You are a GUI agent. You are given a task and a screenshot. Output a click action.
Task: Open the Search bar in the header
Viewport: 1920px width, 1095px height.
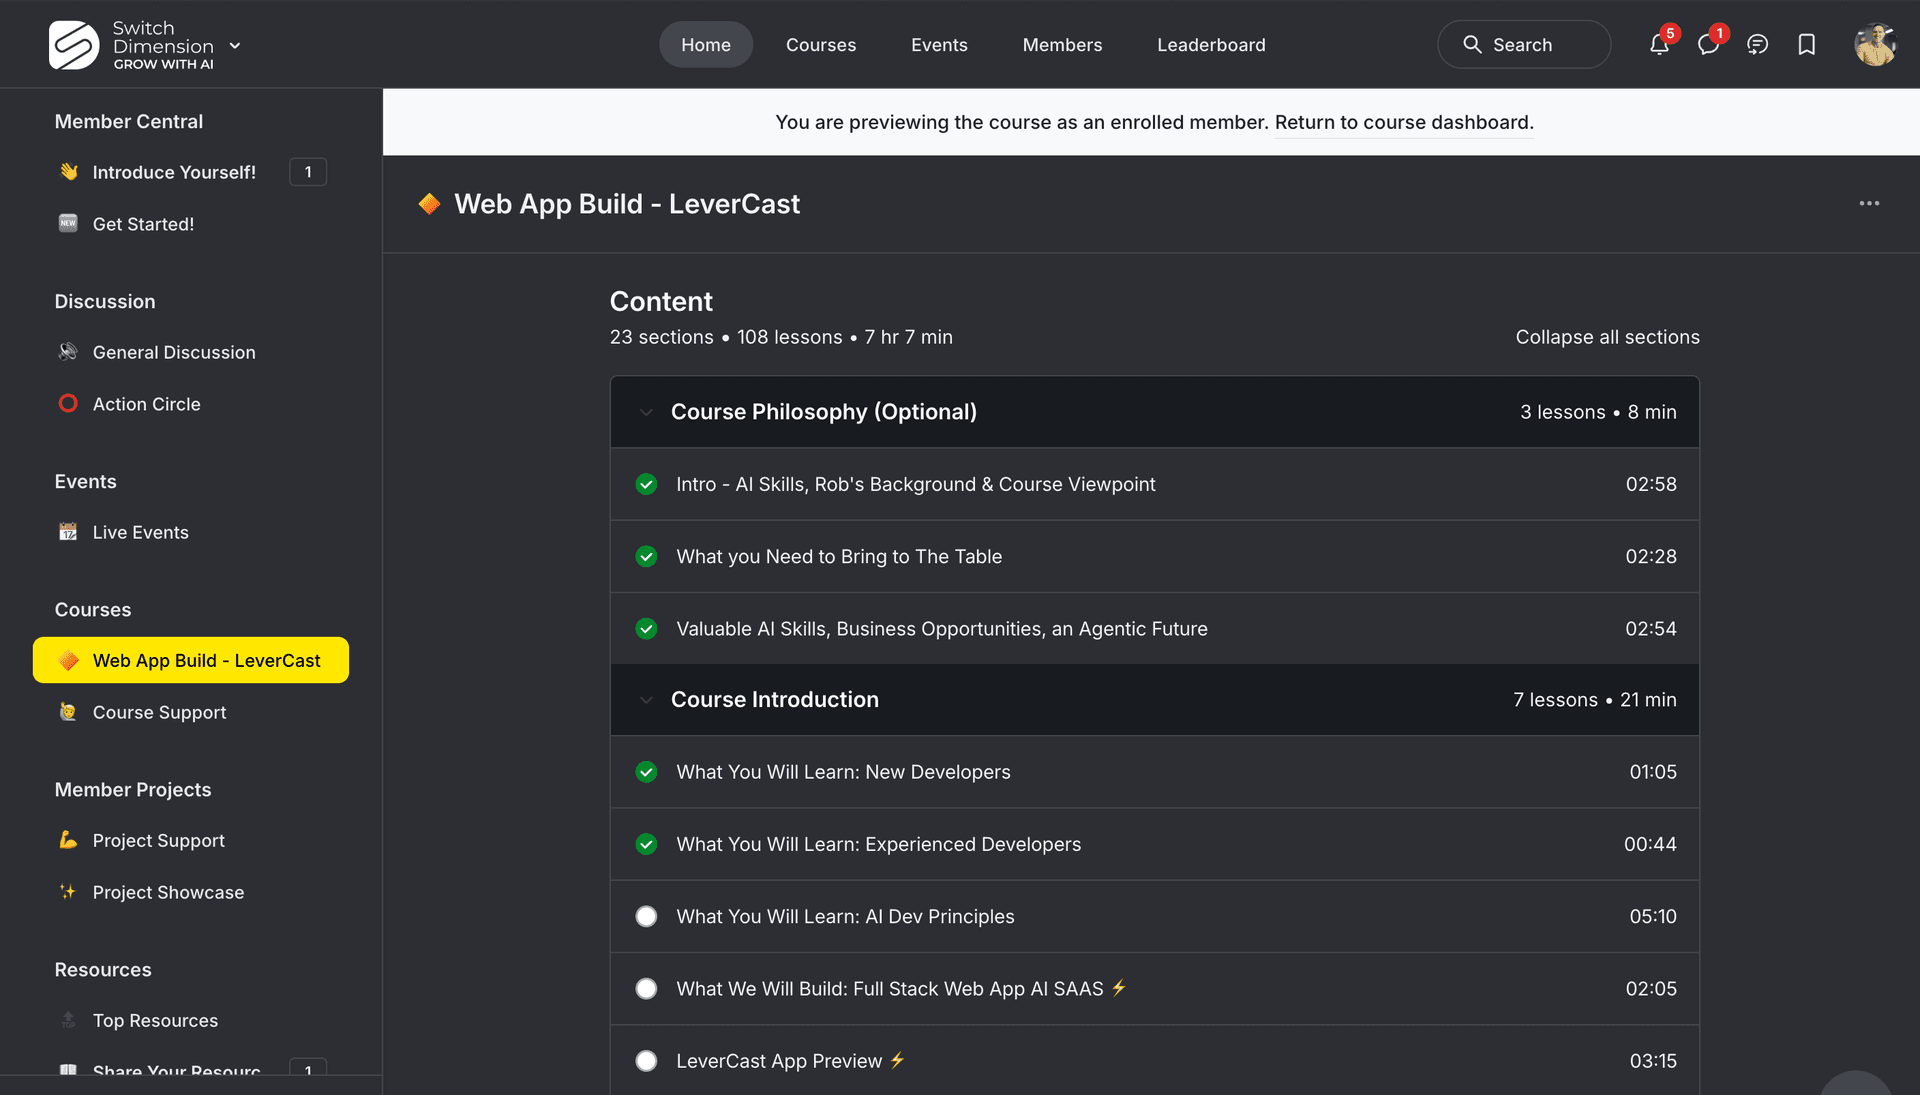point(1522,44)
